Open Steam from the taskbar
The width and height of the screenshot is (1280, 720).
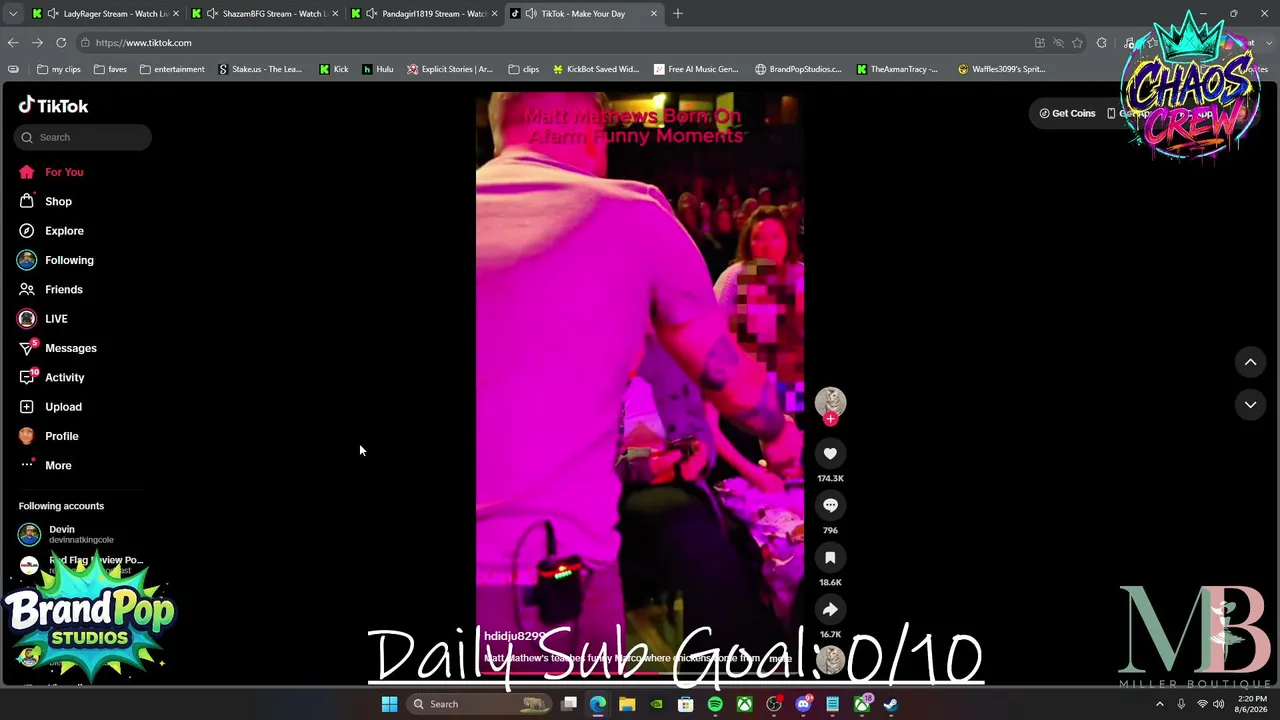tap(890, 704)
